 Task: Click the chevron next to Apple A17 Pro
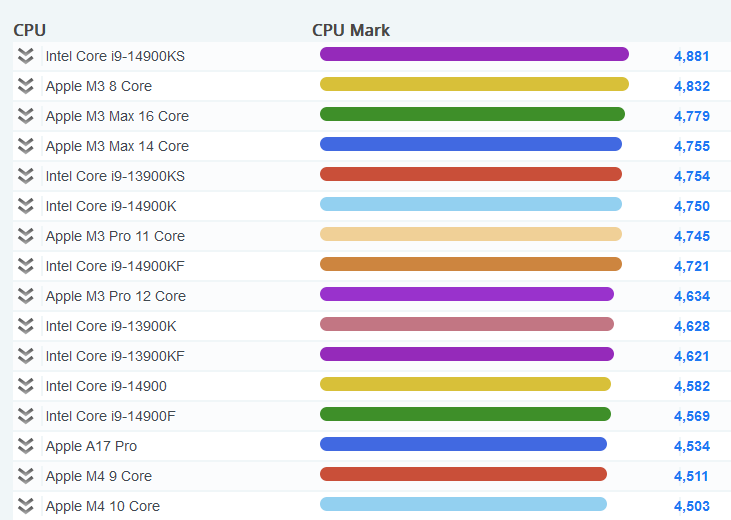[26, 446]
